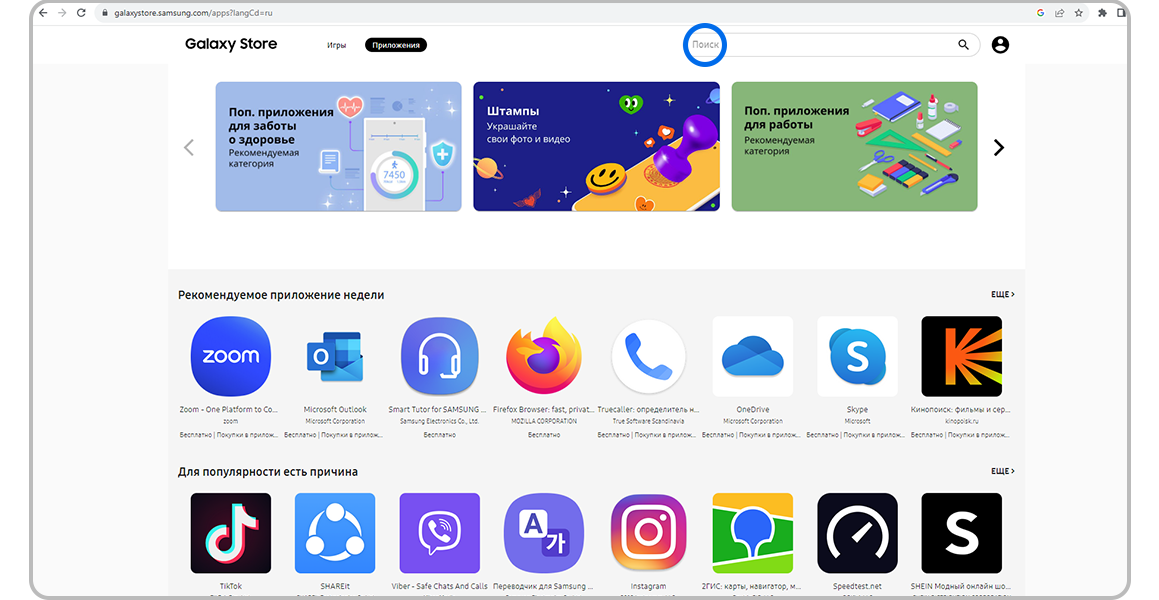Open the 2ГИС maps app icon
Image resolution: width=1159 pixels, height=600 pixels.
(x=752, y=533)
